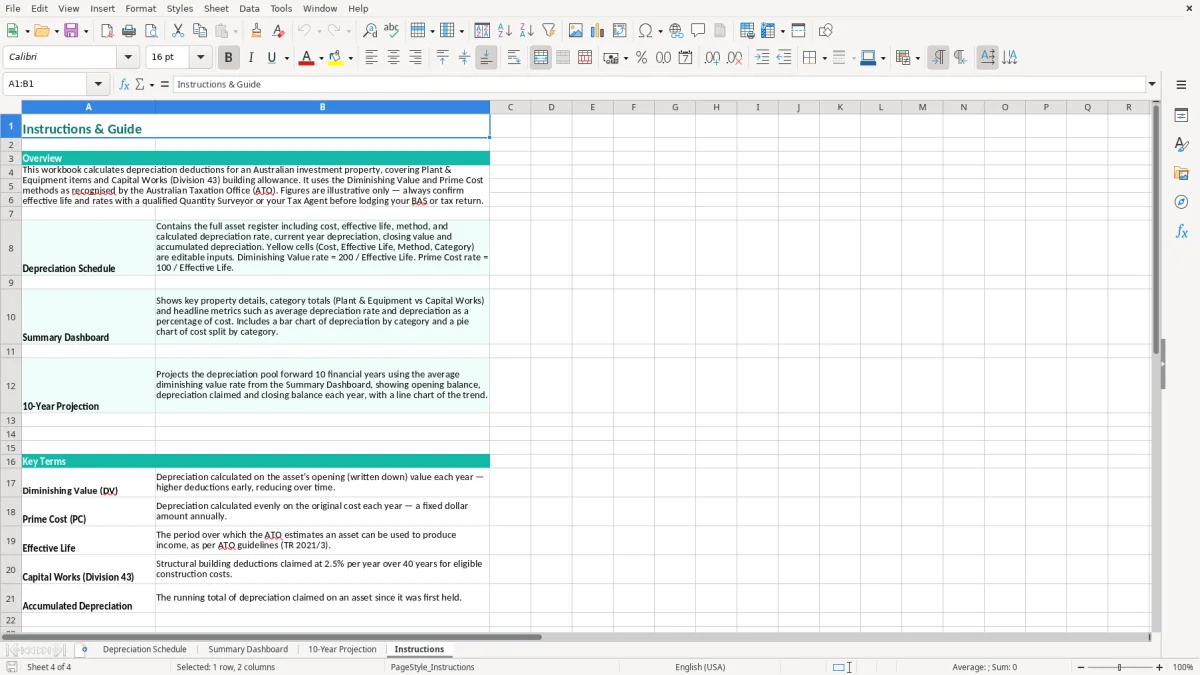Insert a pivot table
Viewport: 1200px width, 675px height.
click(620, 31)
